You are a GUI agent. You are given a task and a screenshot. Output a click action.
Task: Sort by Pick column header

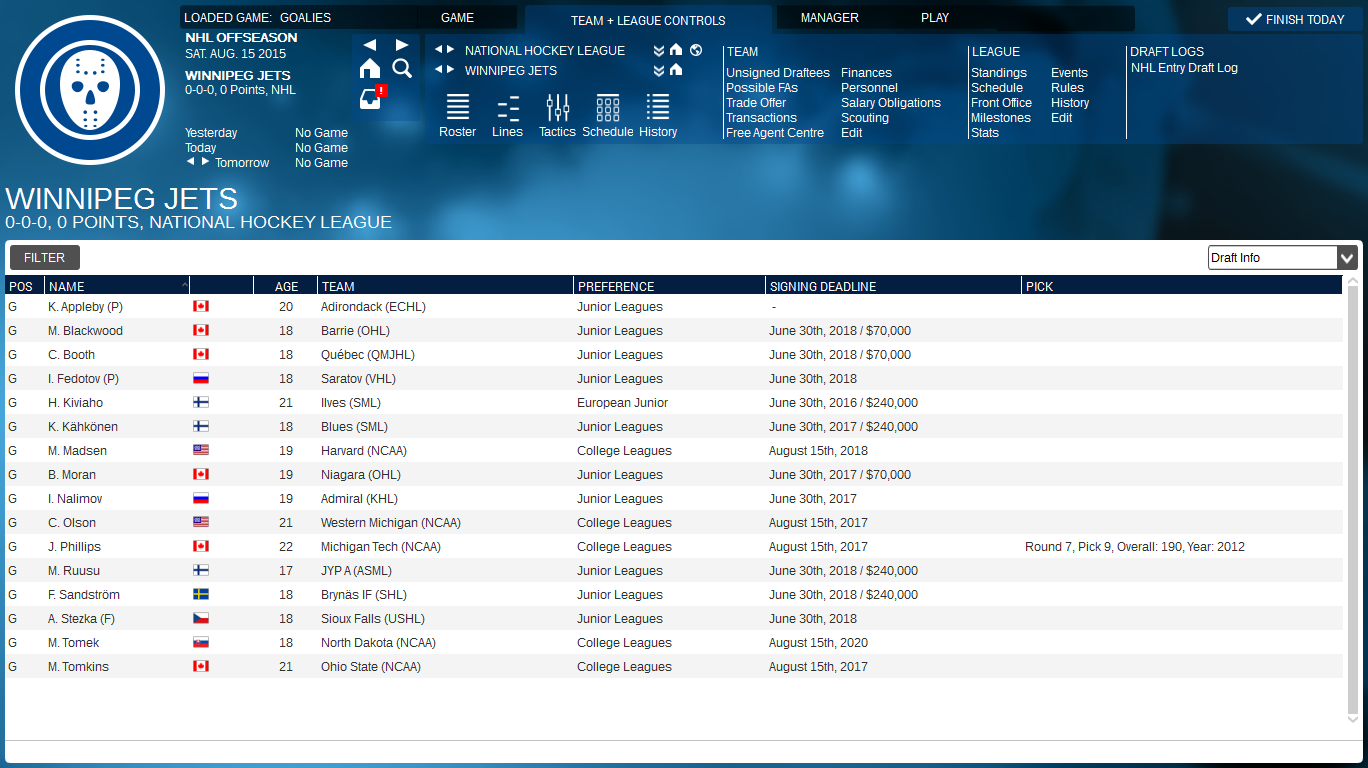(x=1182, y=286)
